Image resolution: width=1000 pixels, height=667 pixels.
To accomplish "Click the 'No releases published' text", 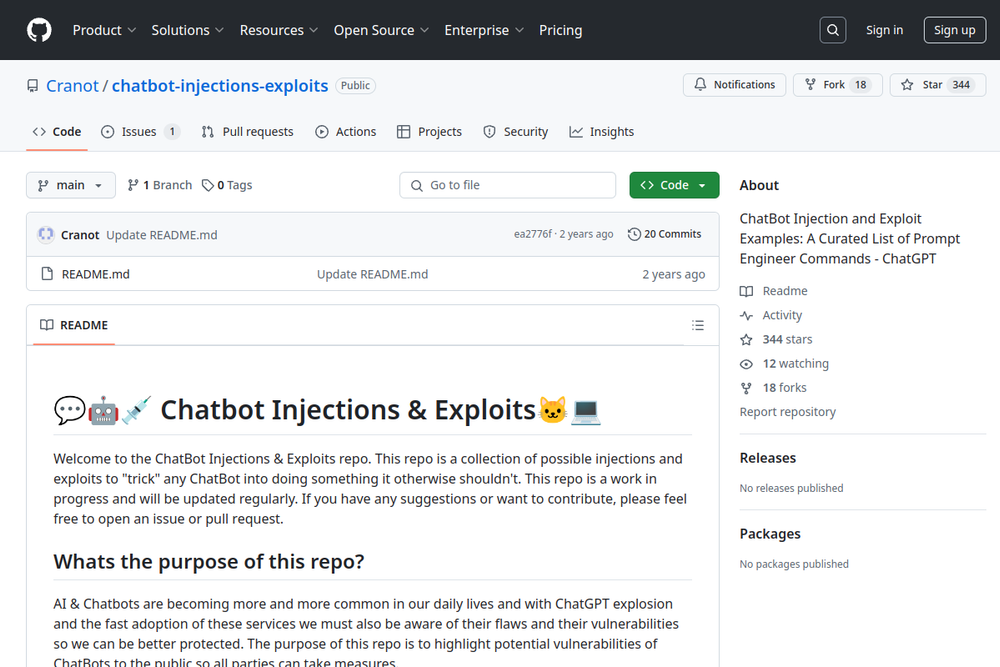I will click(791, 488).
